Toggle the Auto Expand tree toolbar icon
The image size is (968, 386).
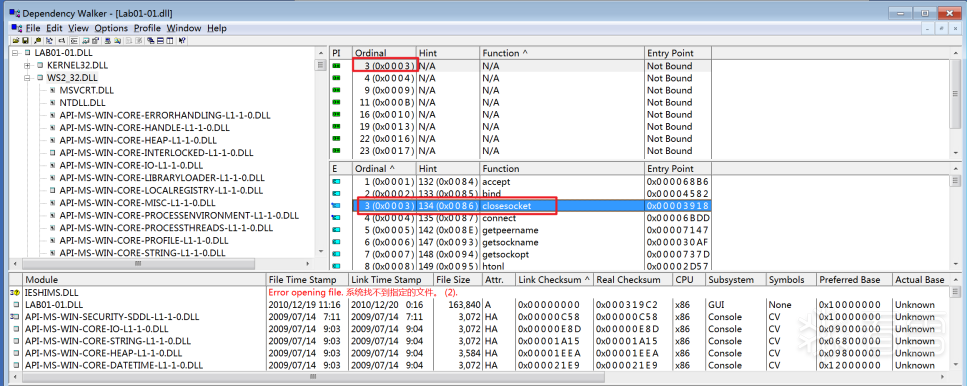(x=49, y=40)
